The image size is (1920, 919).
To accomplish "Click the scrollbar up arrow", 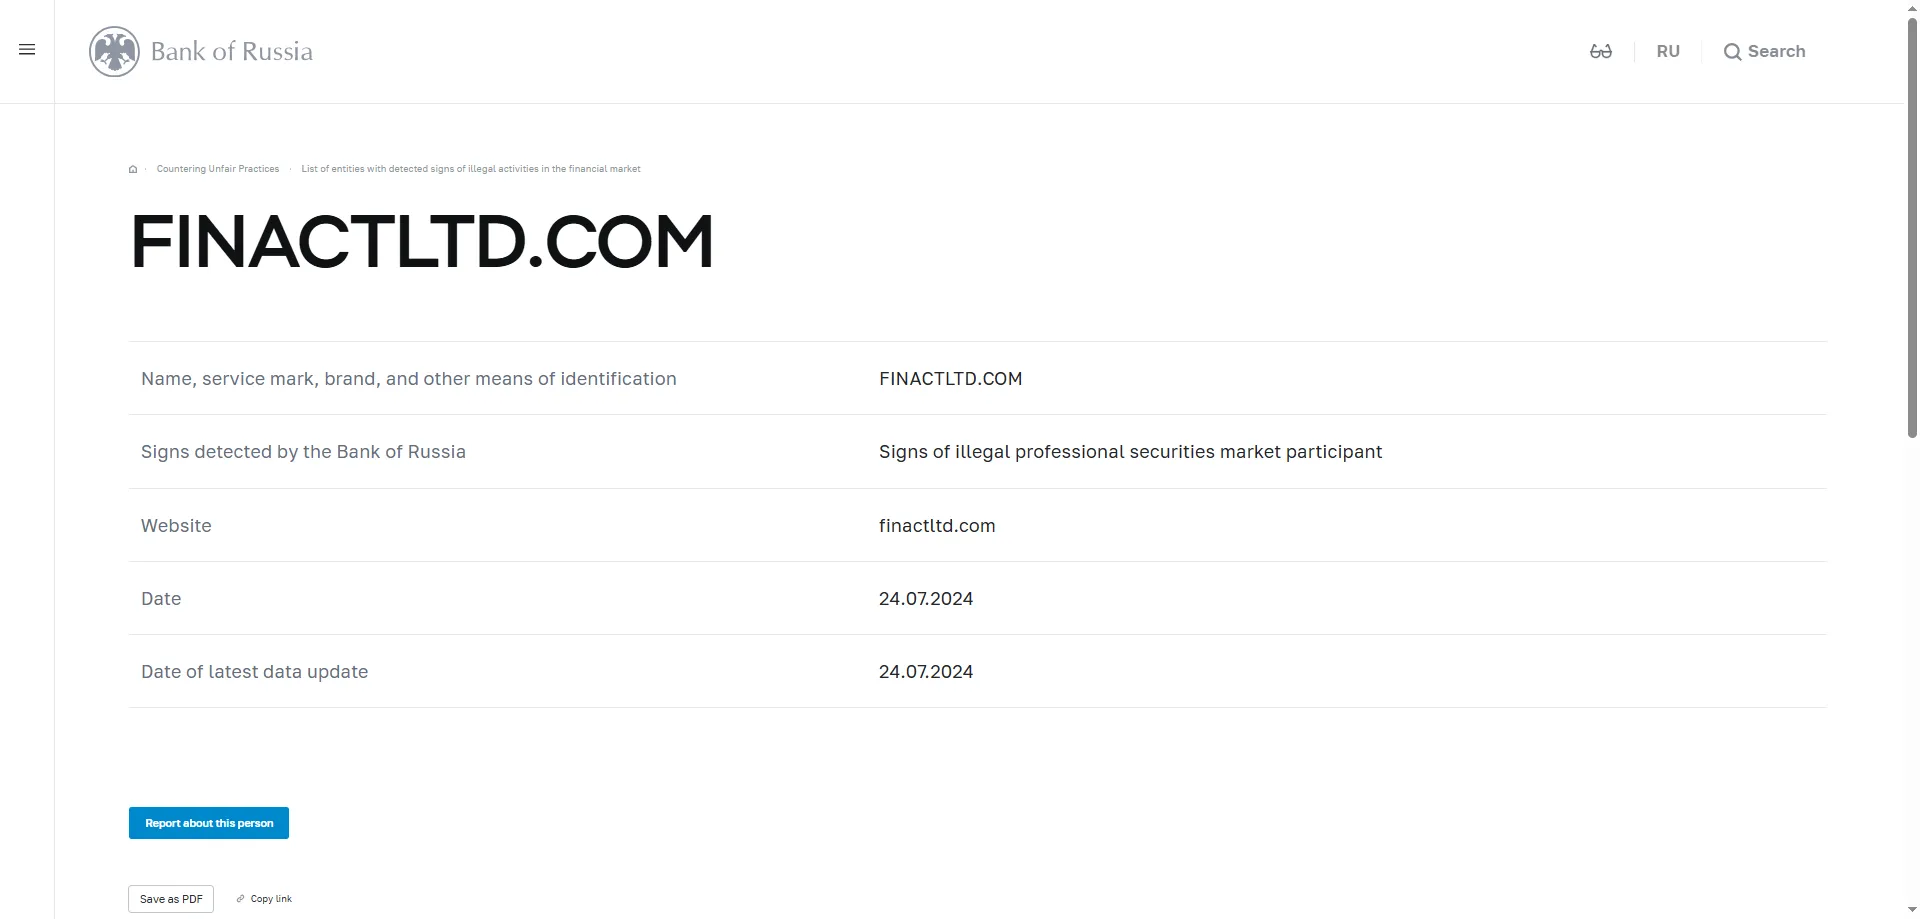I will coord(1912,7).
